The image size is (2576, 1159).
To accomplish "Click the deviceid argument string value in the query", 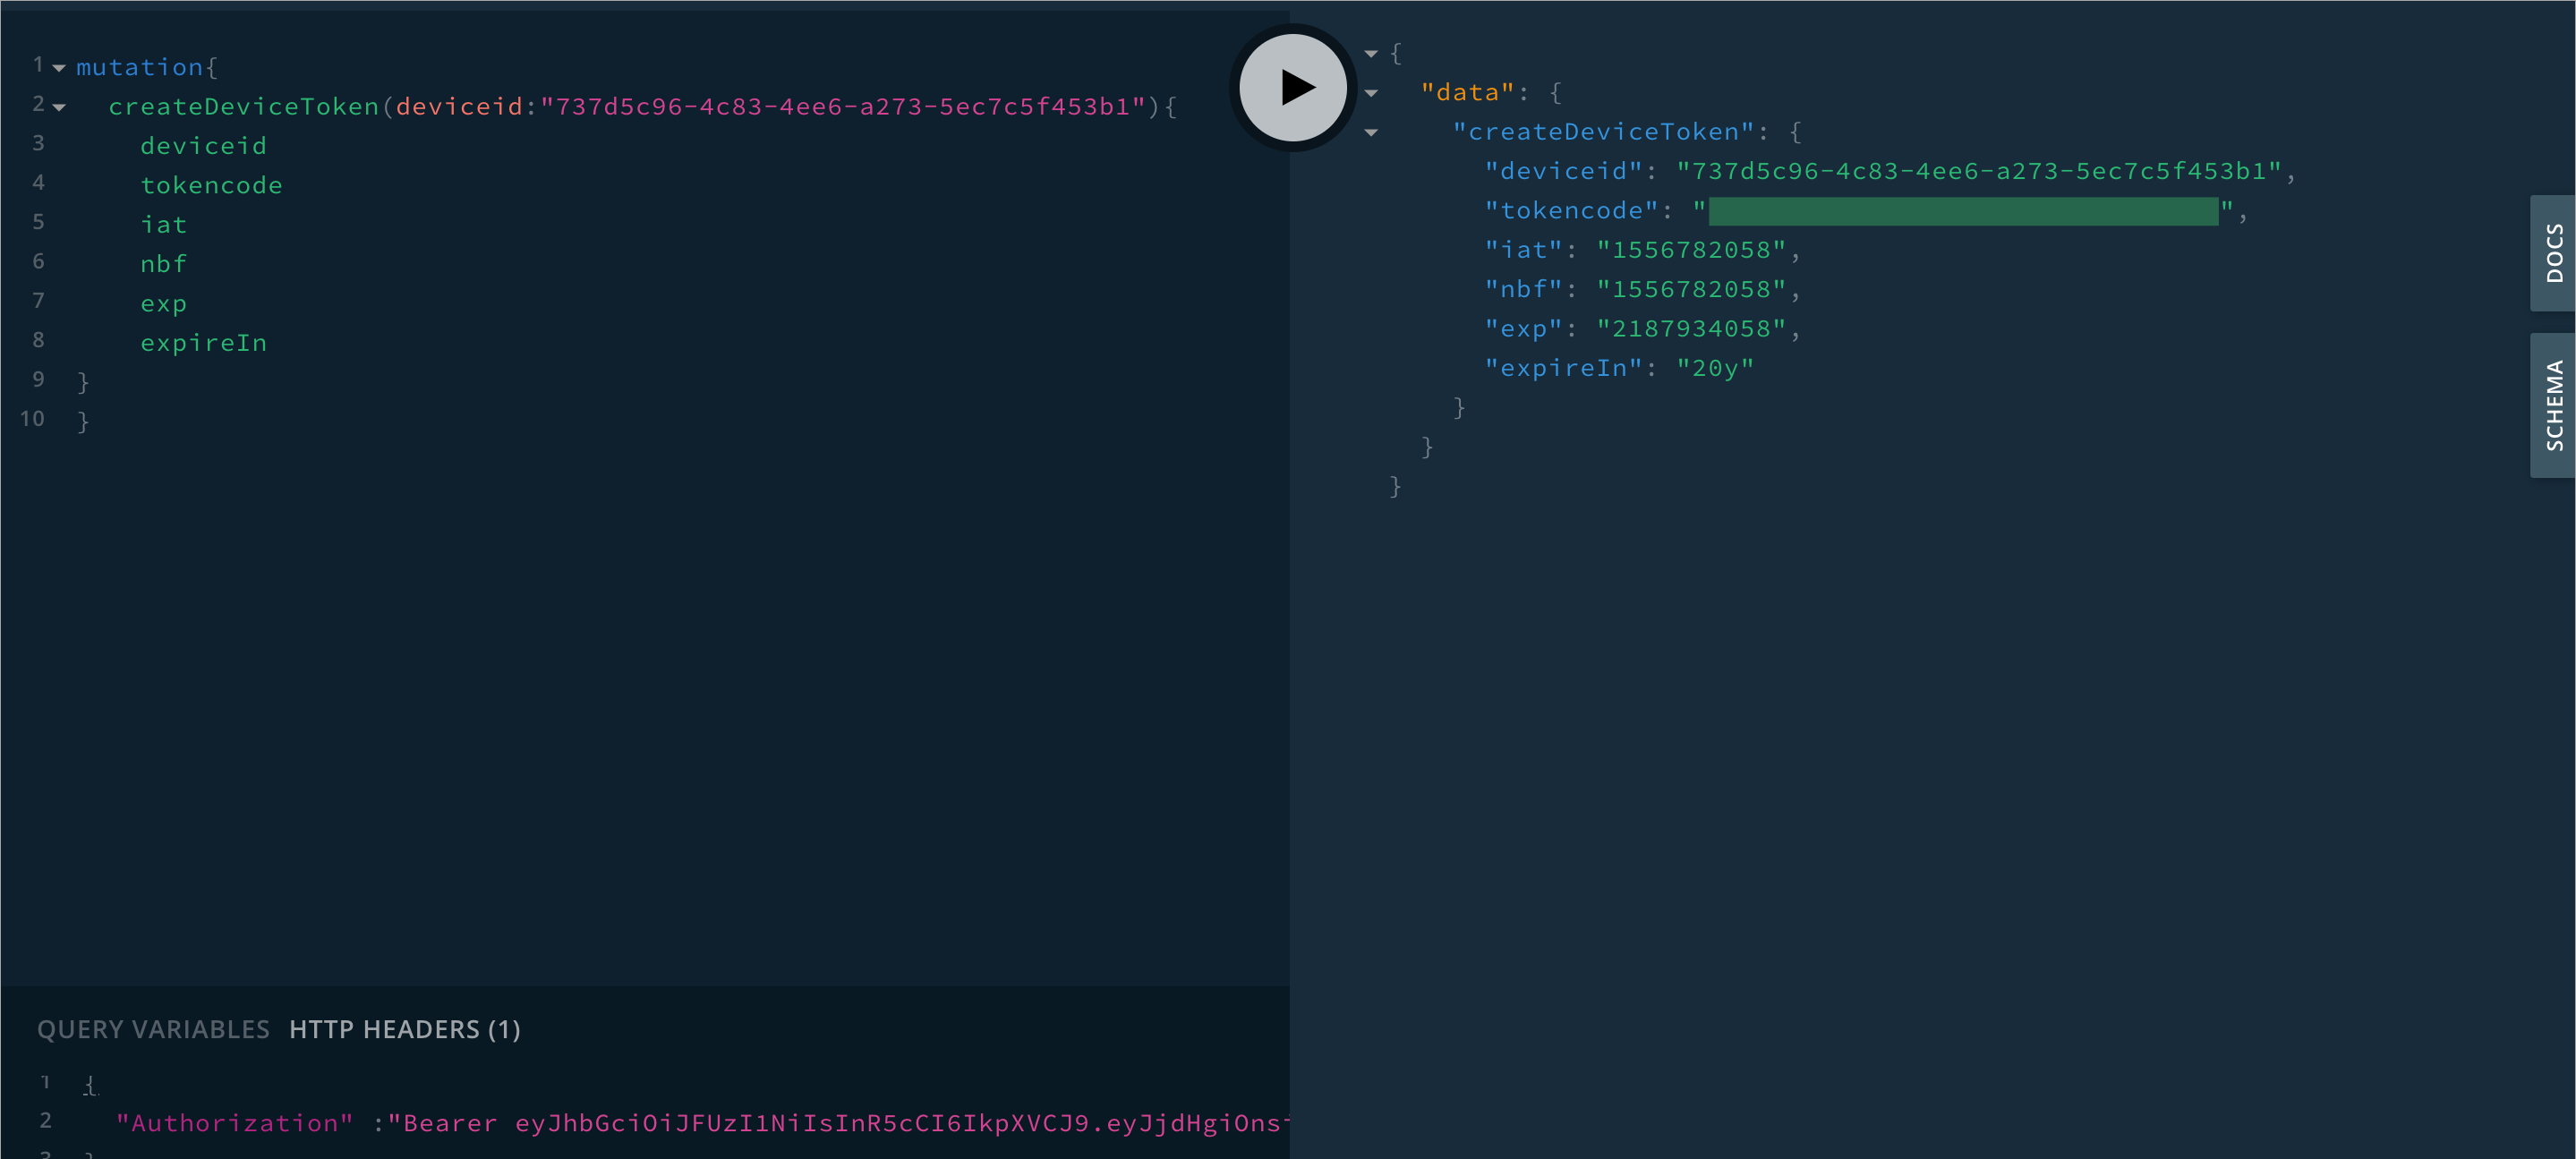I will (843, 106).
